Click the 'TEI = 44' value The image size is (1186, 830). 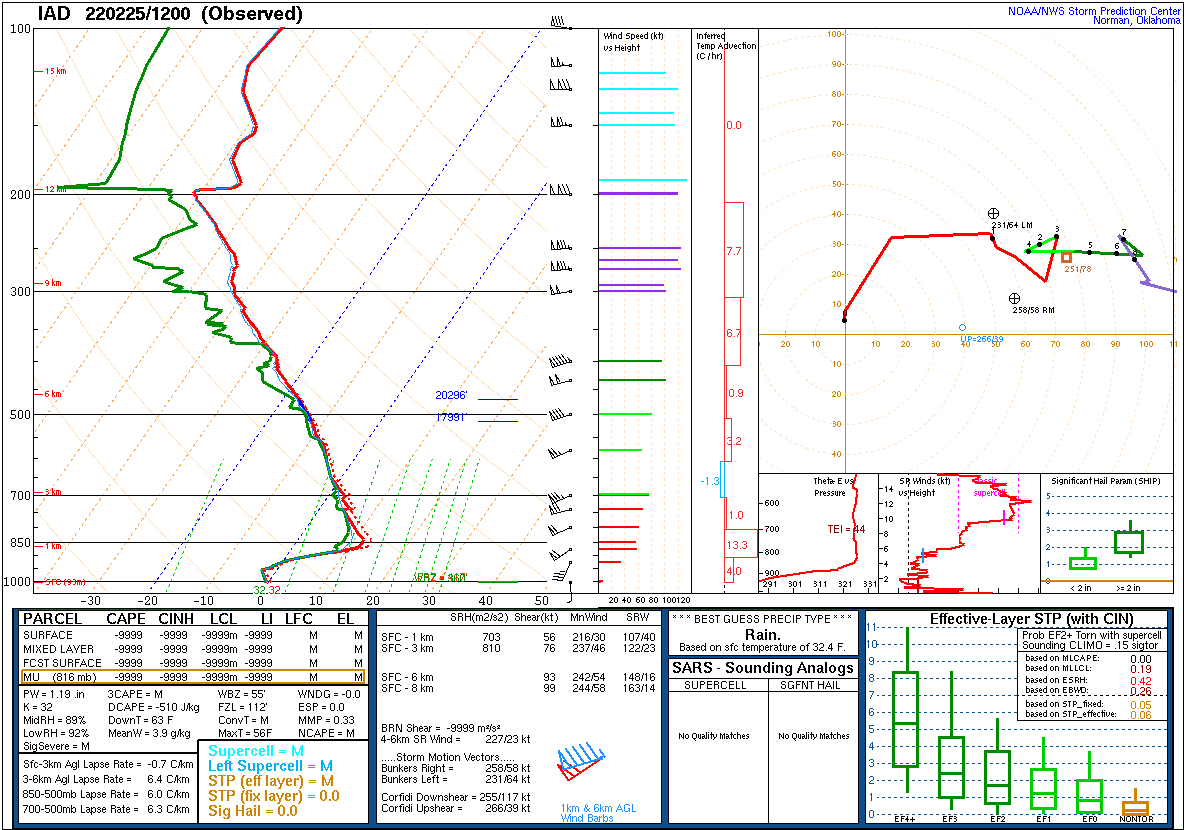click(846, 529)
